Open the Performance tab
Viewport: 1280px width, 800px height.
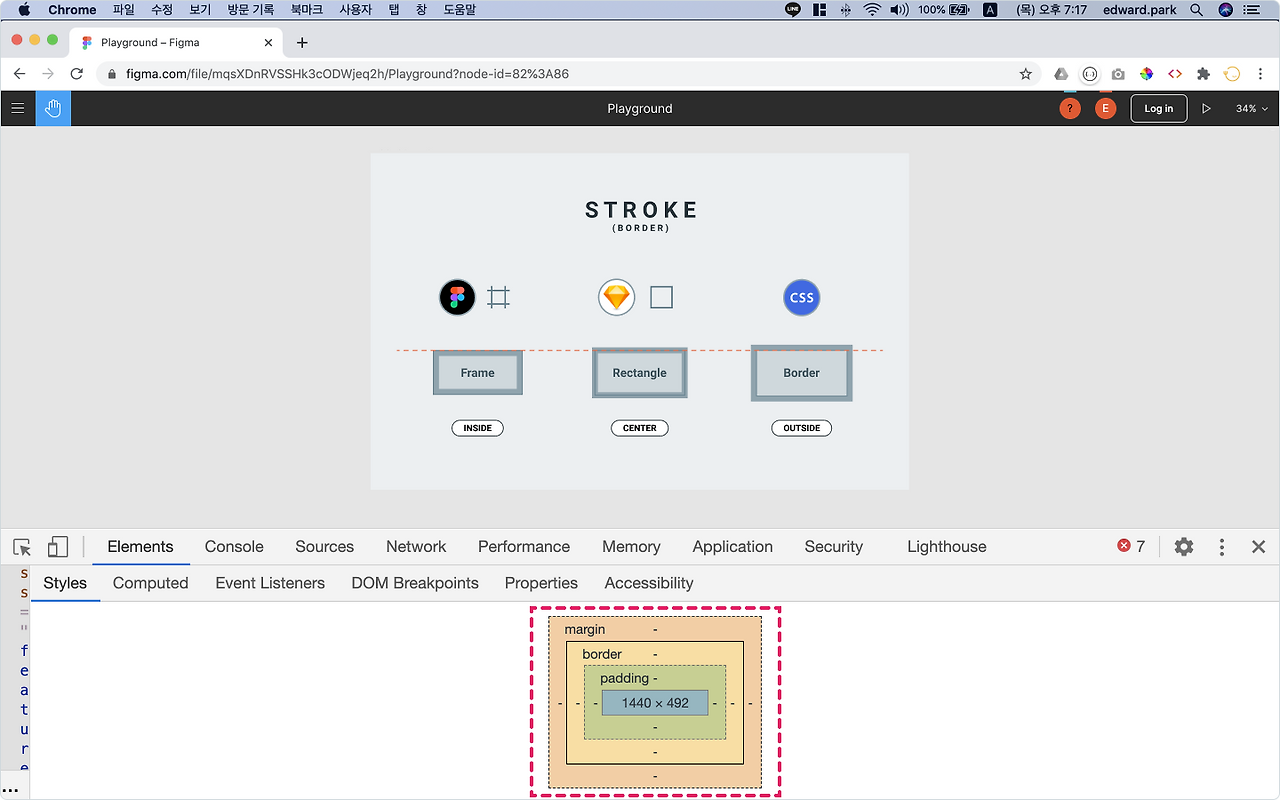click(524, 546)
